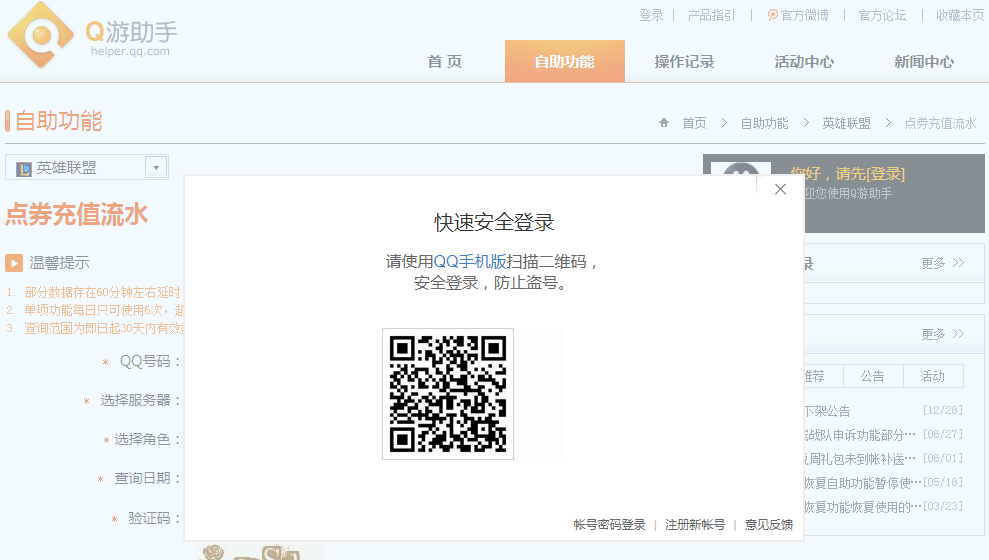Click the QQ手机版 link in the dialog
The height and width of the screenshot is (560, 989).
[x=470, y=261]
